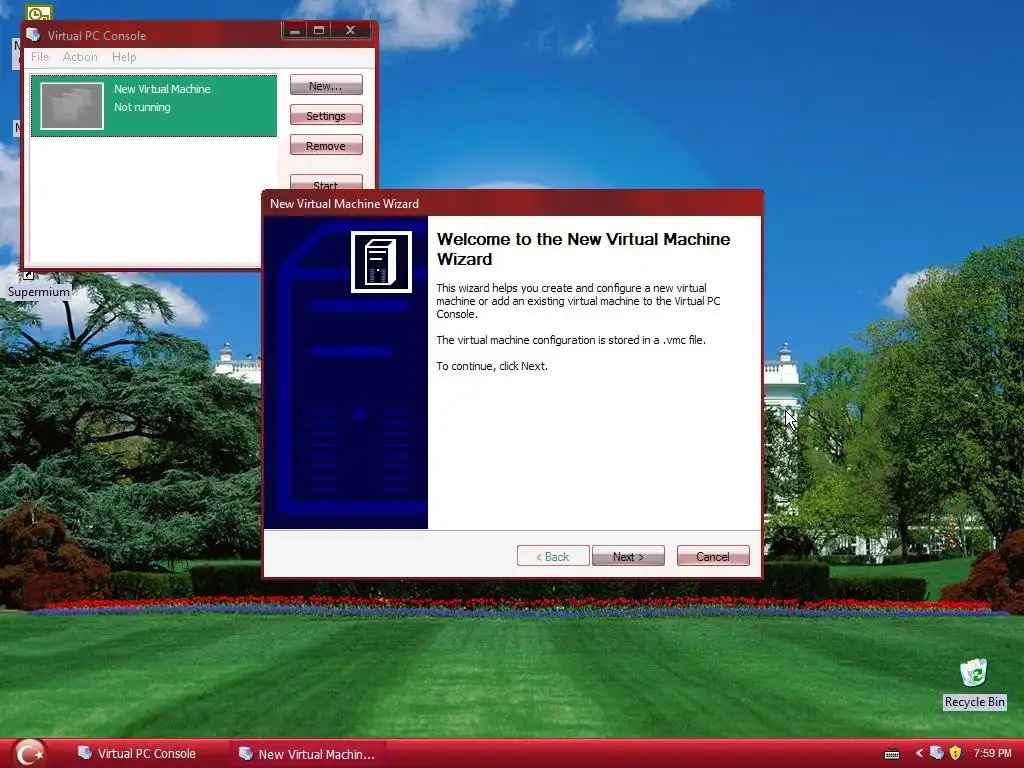Select the Supermium desktop shortcut label
1024x768 pixels.
tap(39, 292)
